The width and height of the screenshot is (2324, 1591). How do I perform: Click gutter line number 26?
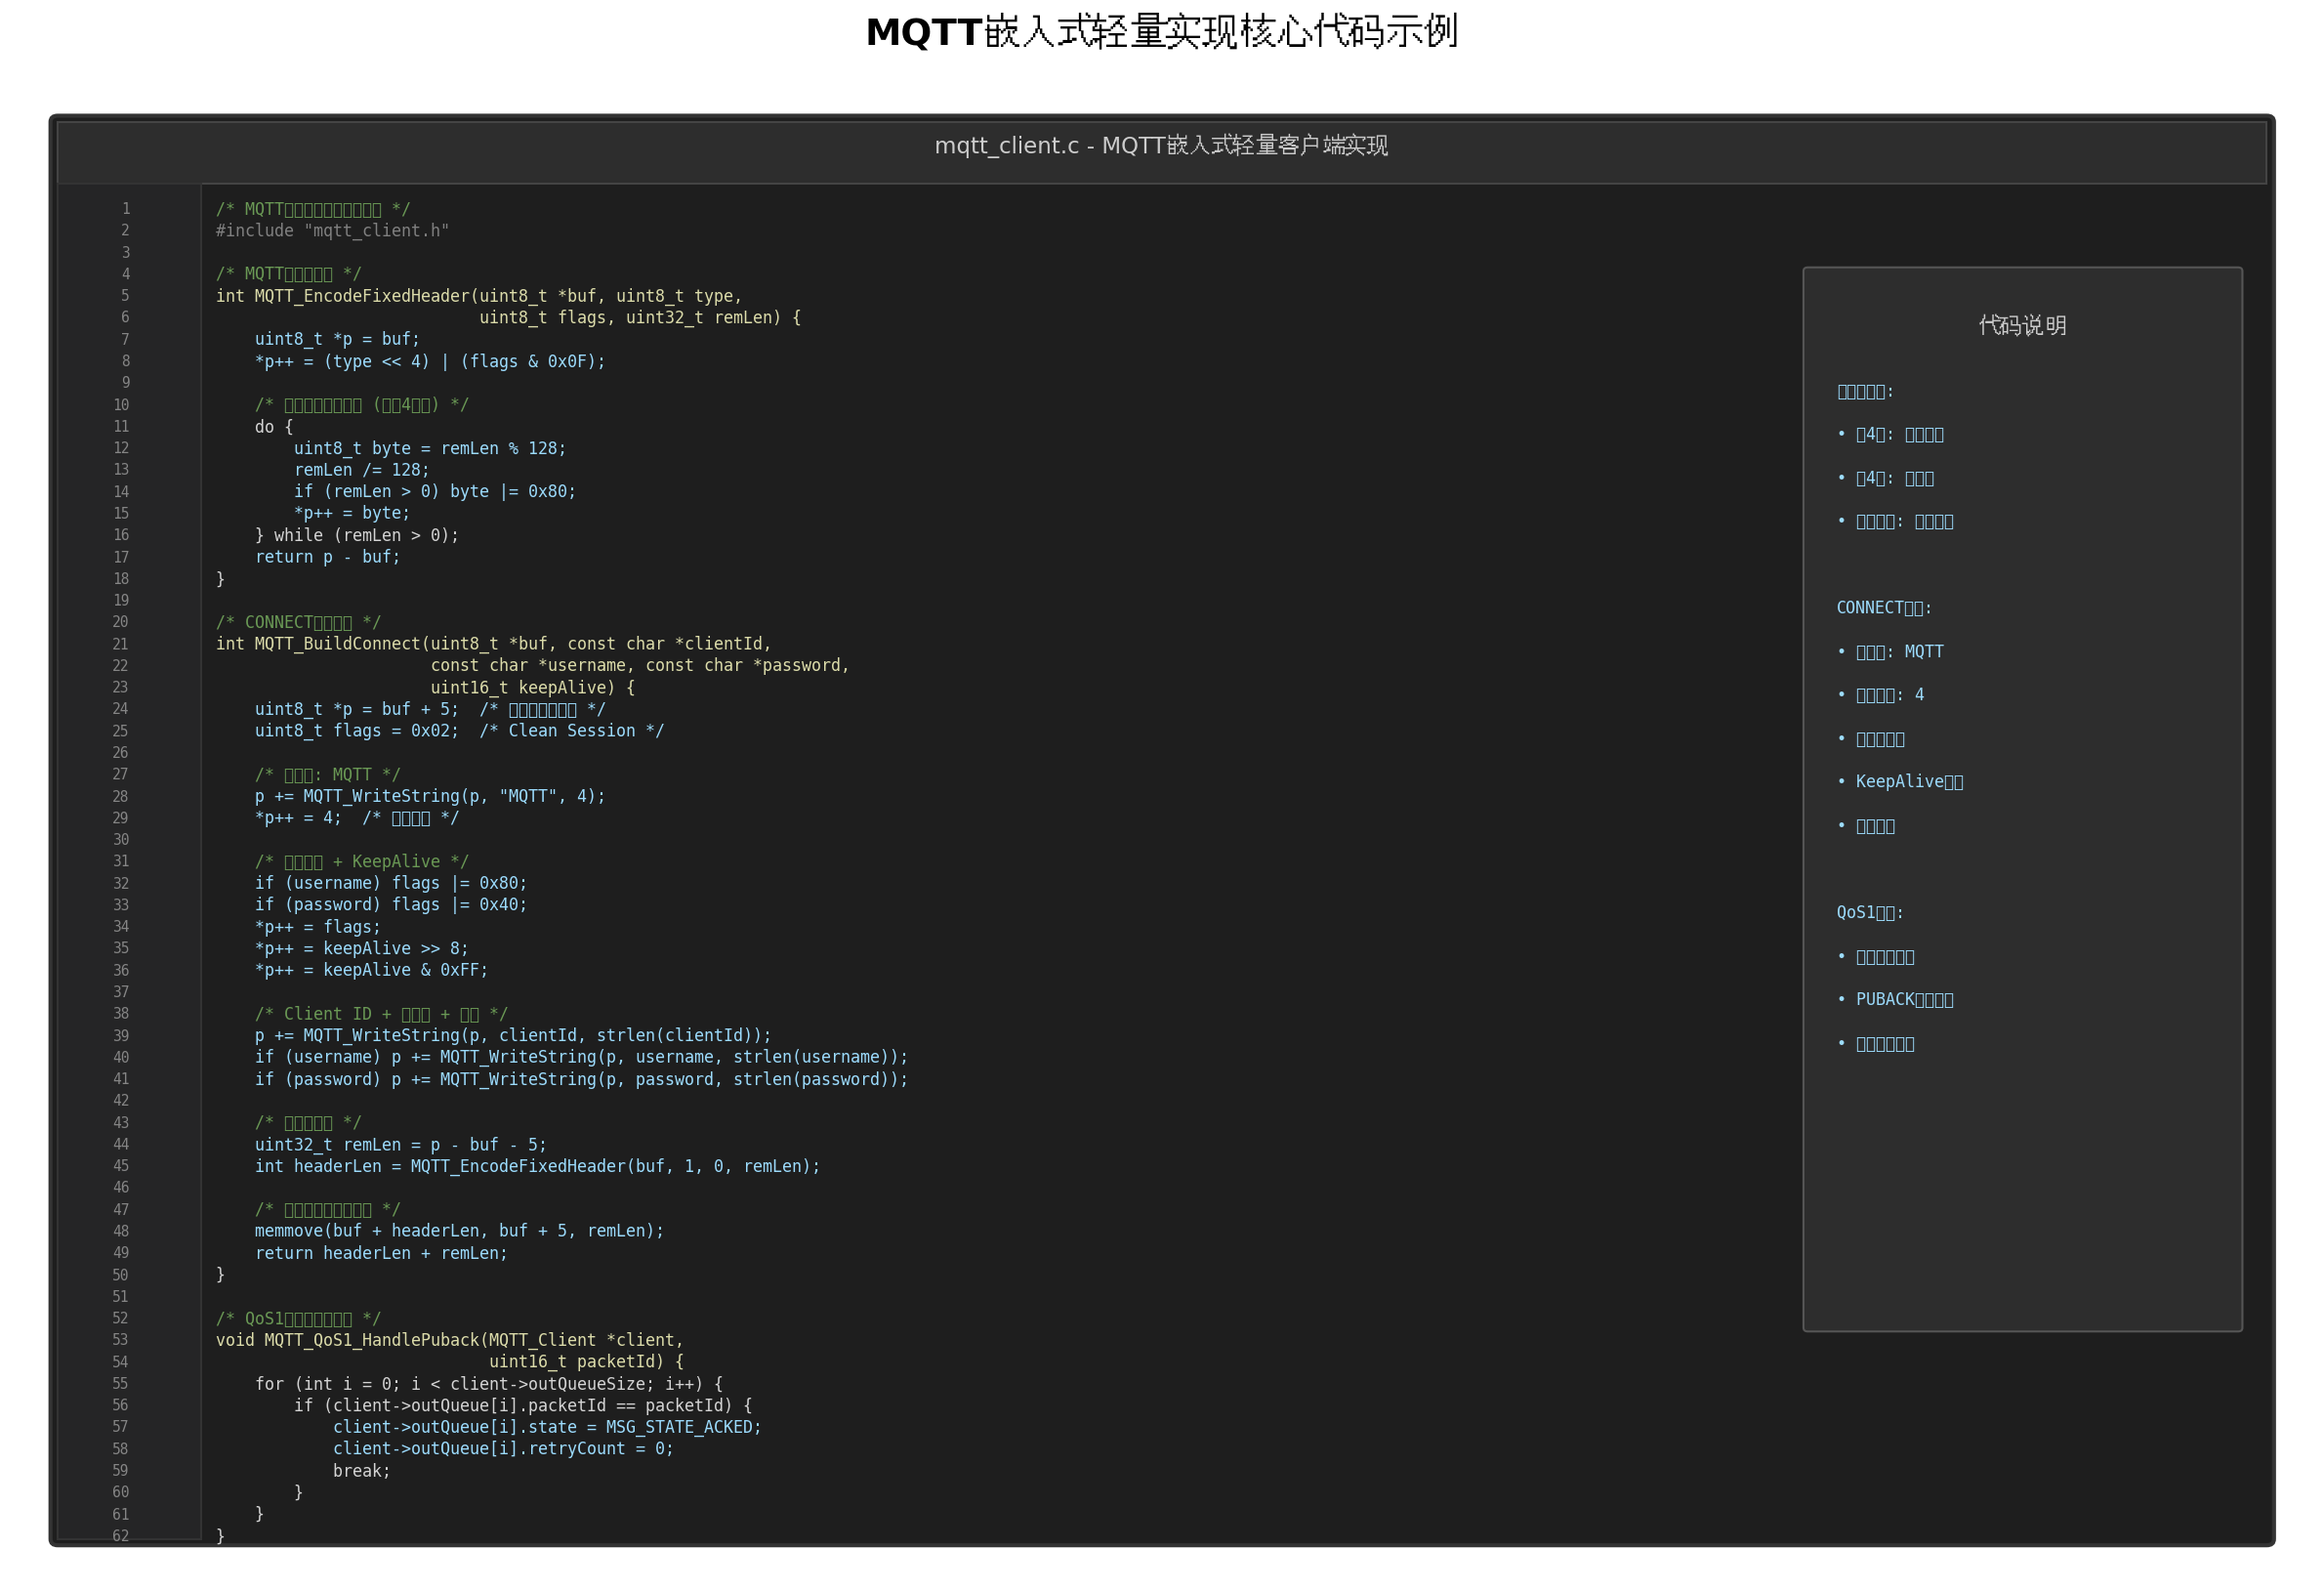[x=121, y=752]
